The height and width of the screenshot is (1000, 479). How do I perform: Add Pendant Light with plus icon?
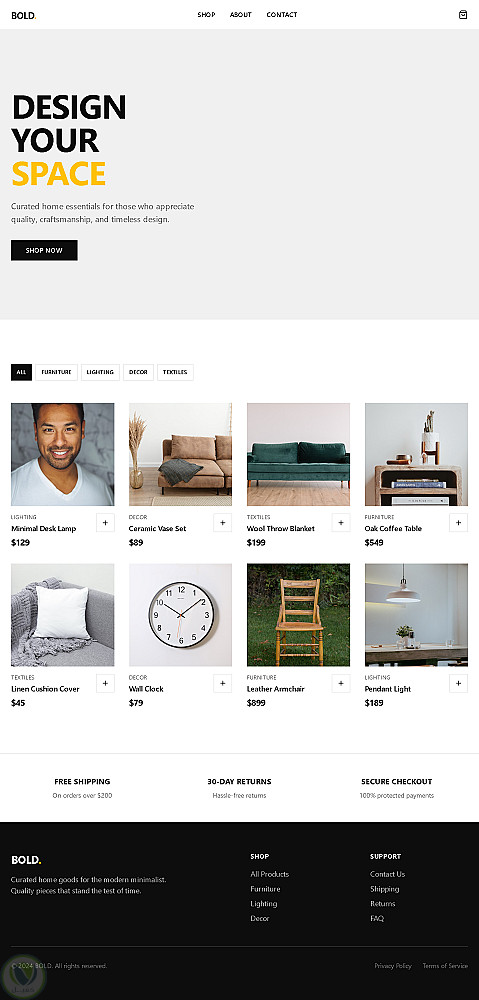459,684
